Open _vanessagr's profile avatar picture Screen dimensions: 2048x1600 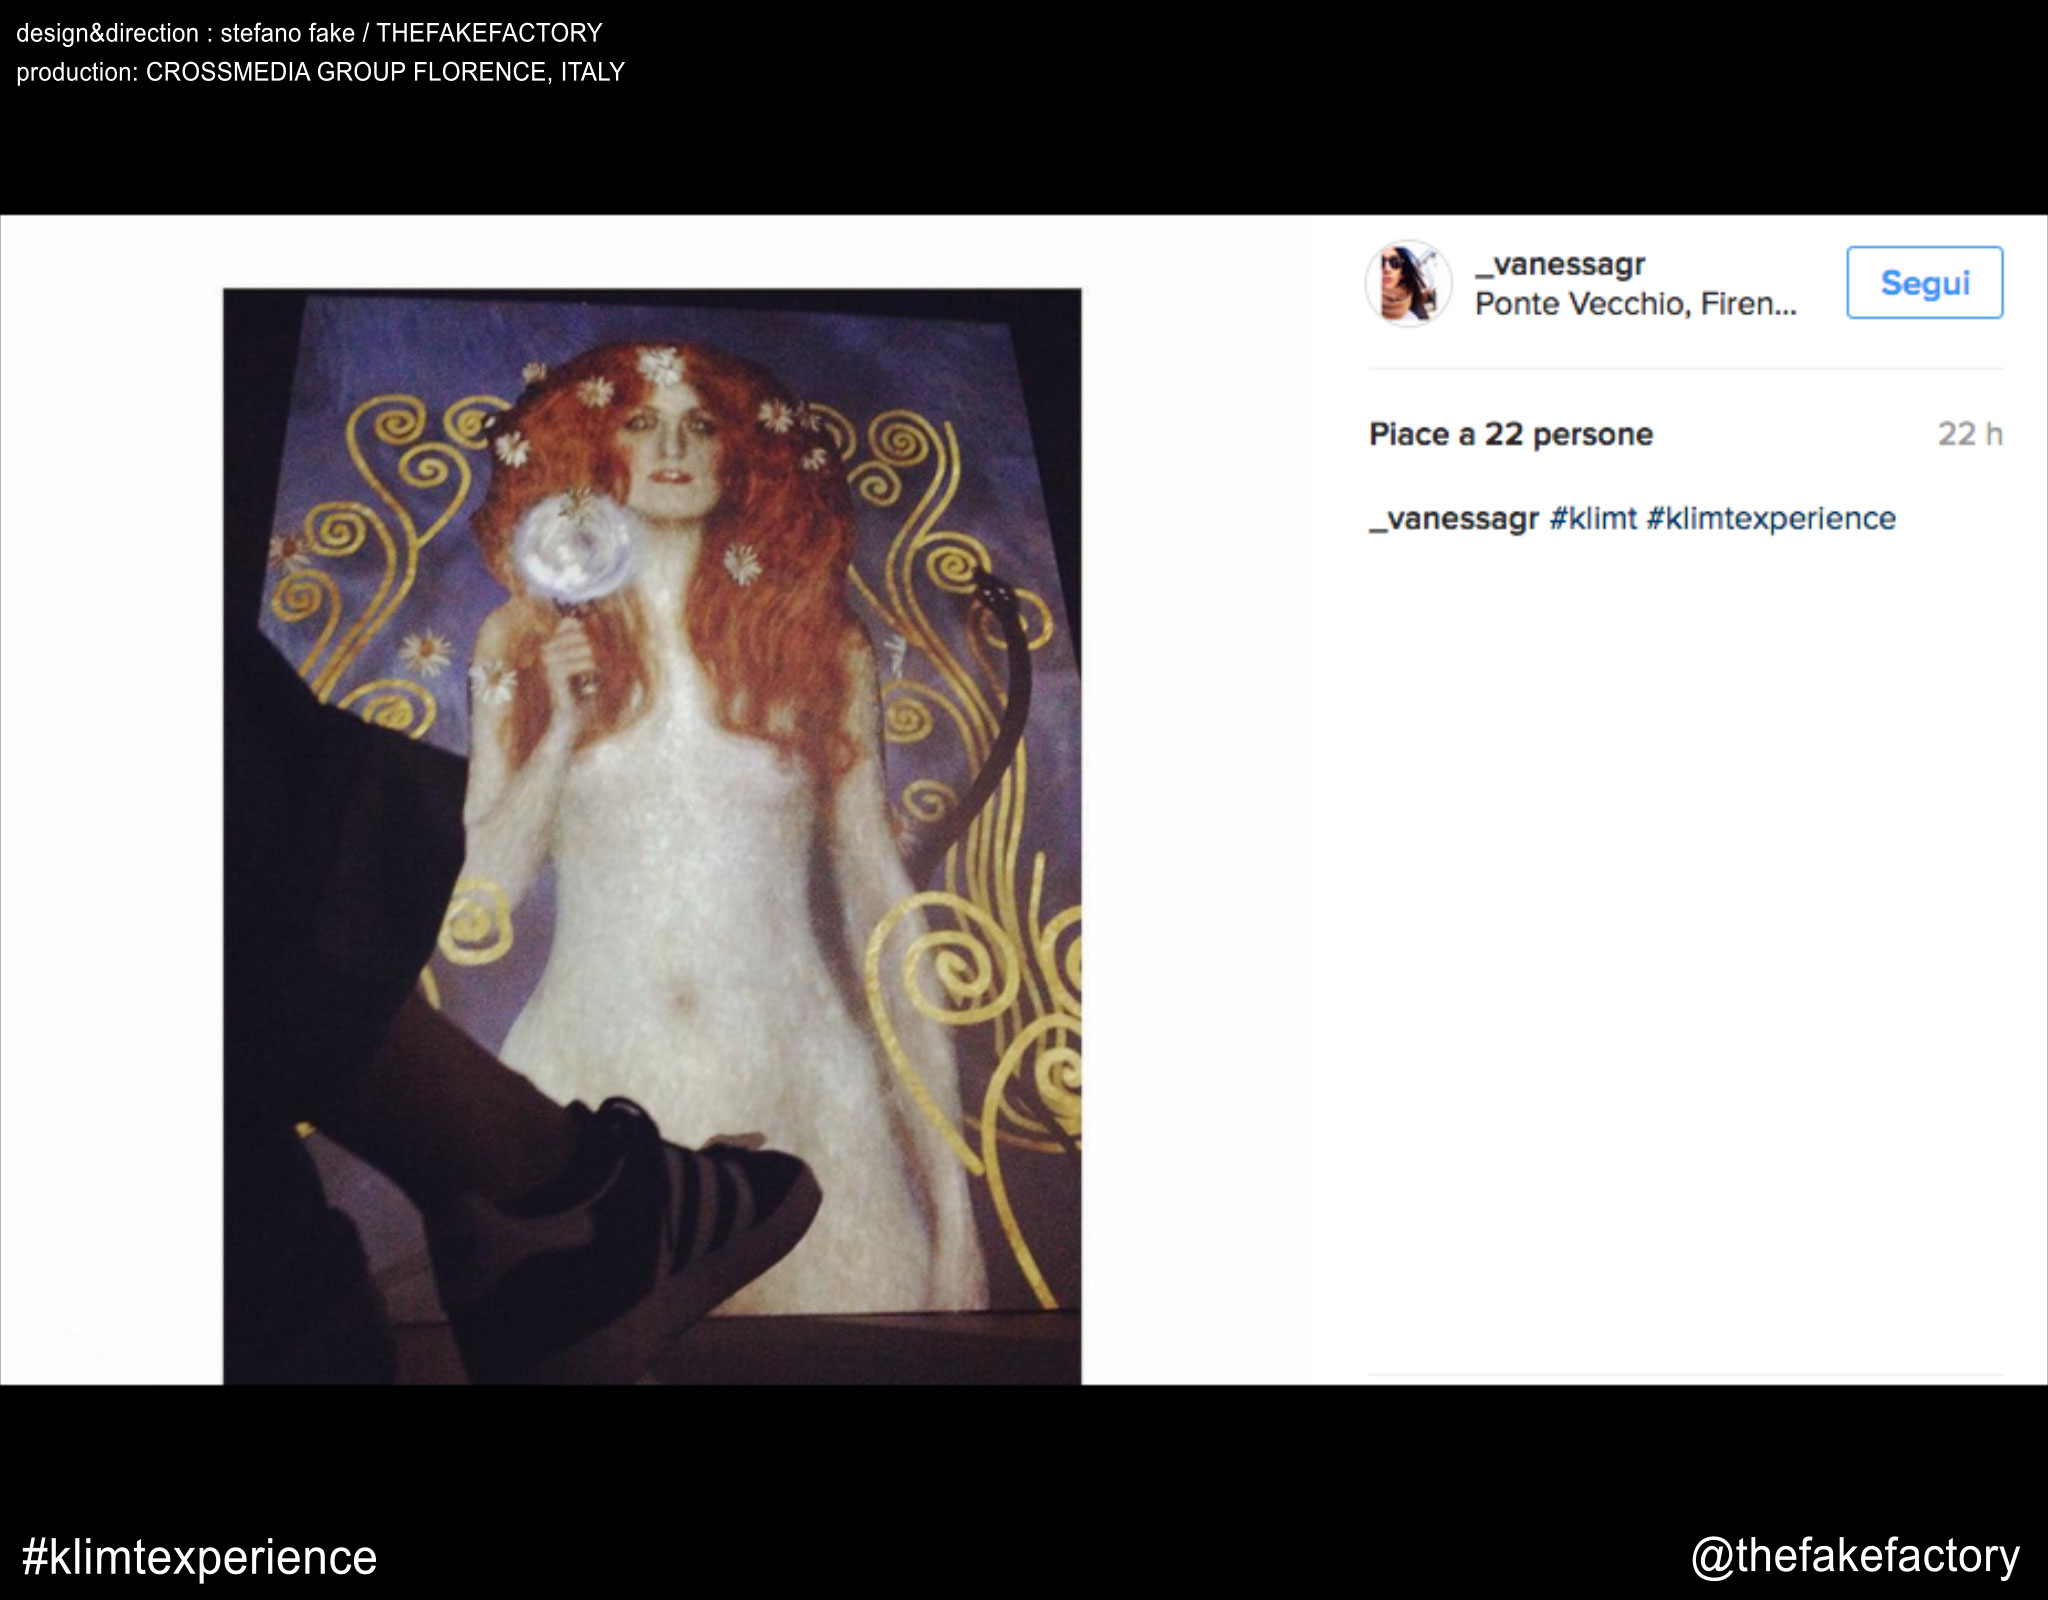[x=1408, y=283]
